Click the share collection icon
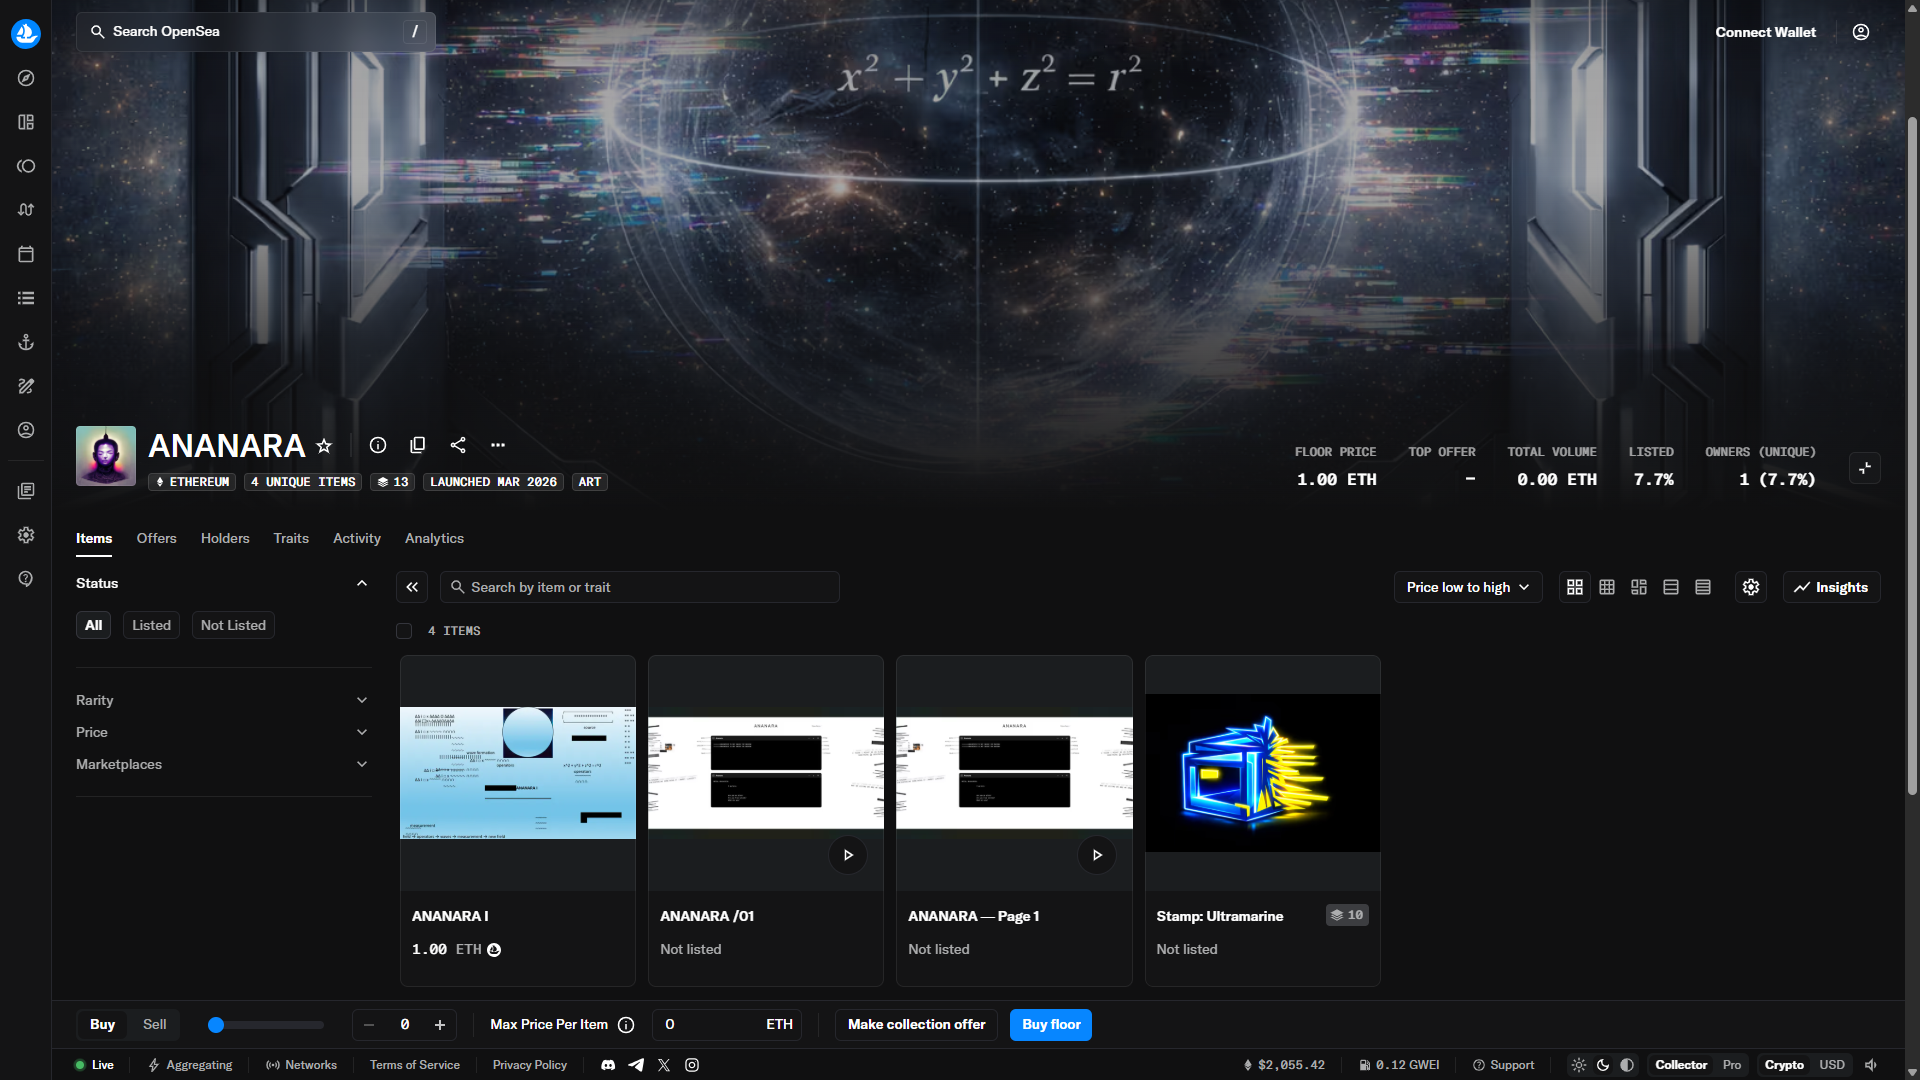Image resolution: width=1920 pixels, height=1080 pixels. (458, 445)
